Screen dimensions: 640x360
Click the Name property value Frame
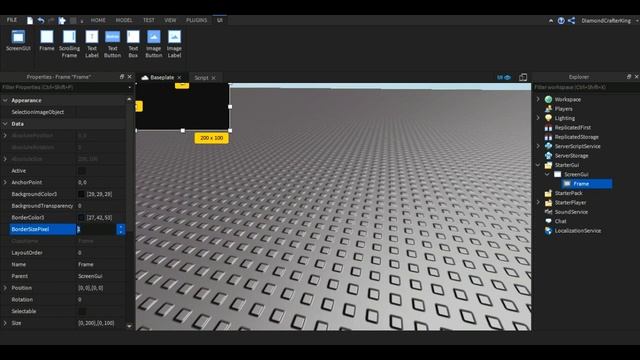pos(86,264)
